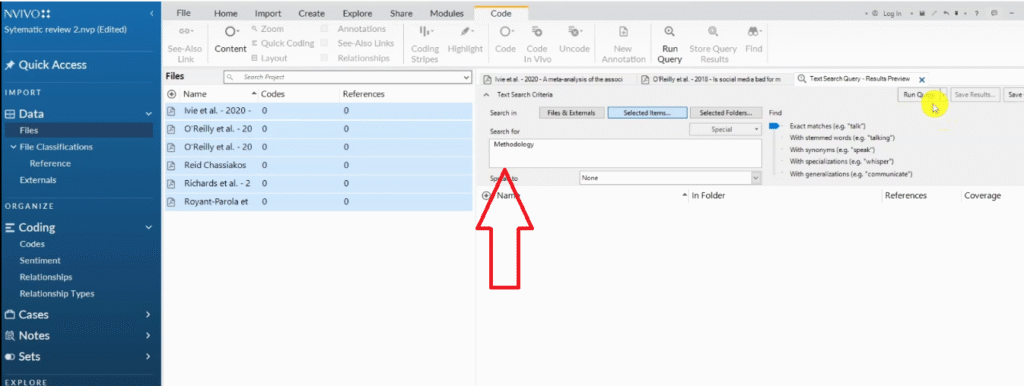Click the Code ribbon button

click(x=505, y=40)
